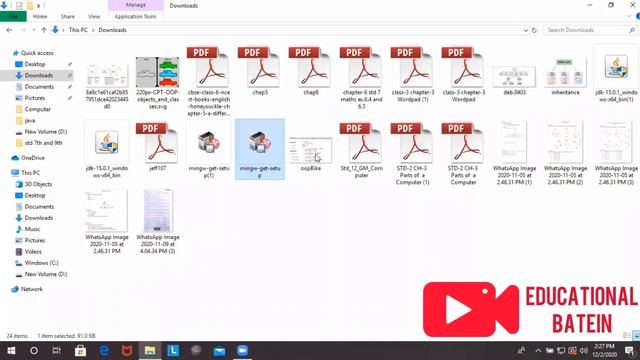
Task: Click Downloads in the address breadcrumb
Action: click(x=112, y=30)
